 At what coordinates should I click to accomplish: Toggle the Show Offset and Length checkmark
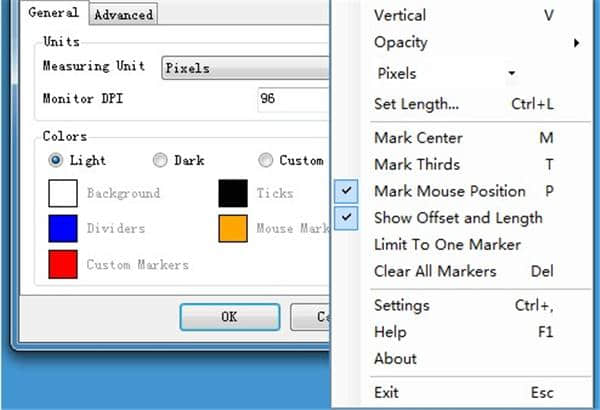coord(346,217)
